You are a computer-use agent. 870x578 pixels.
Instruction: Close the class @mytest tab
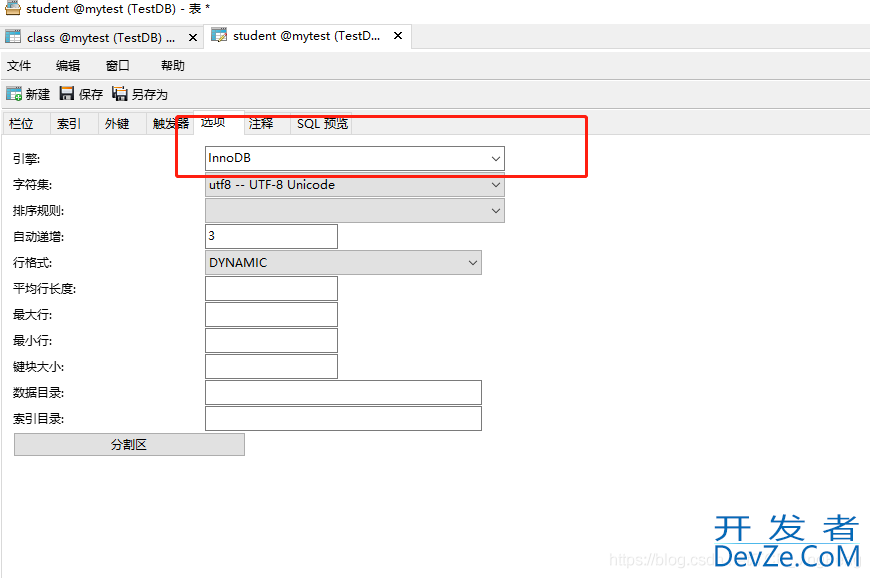193,38
